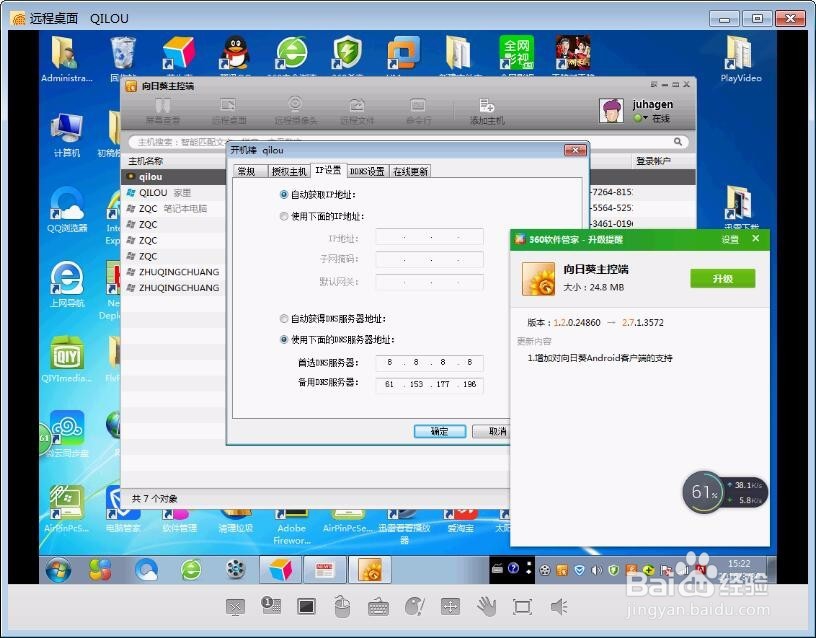Viewport: 816px width, 638px height.
Task: Open the on-screen keyboard icon in remote toolbar
Action: click(378, 607)
